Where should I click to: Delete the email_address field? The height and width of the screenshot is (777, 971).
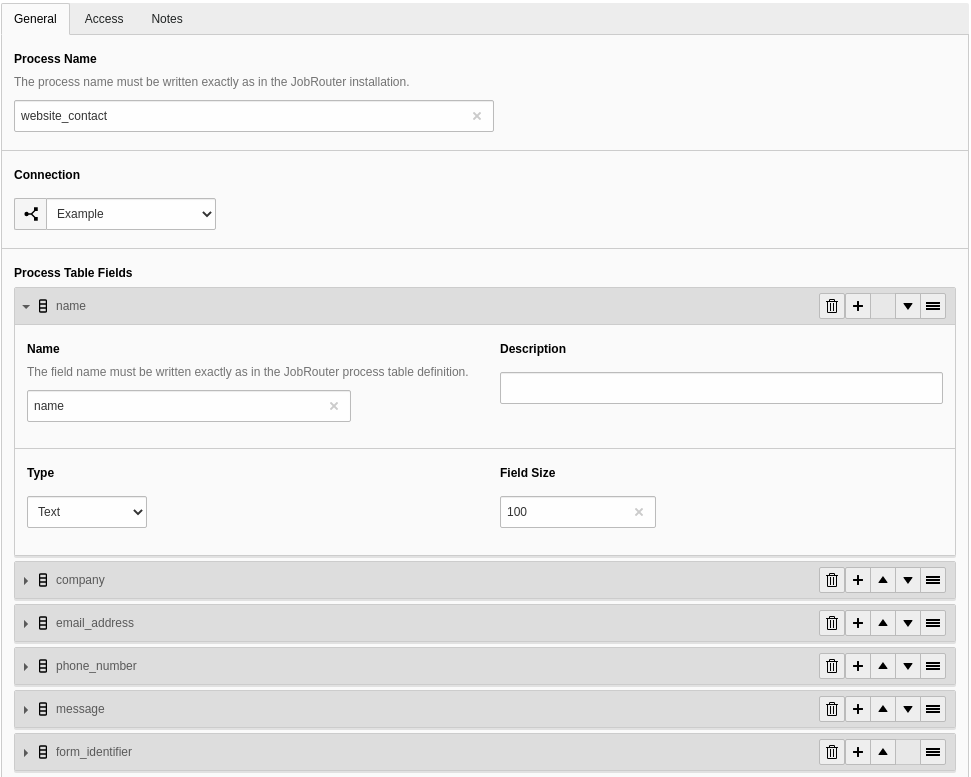[x=832, y=623]
